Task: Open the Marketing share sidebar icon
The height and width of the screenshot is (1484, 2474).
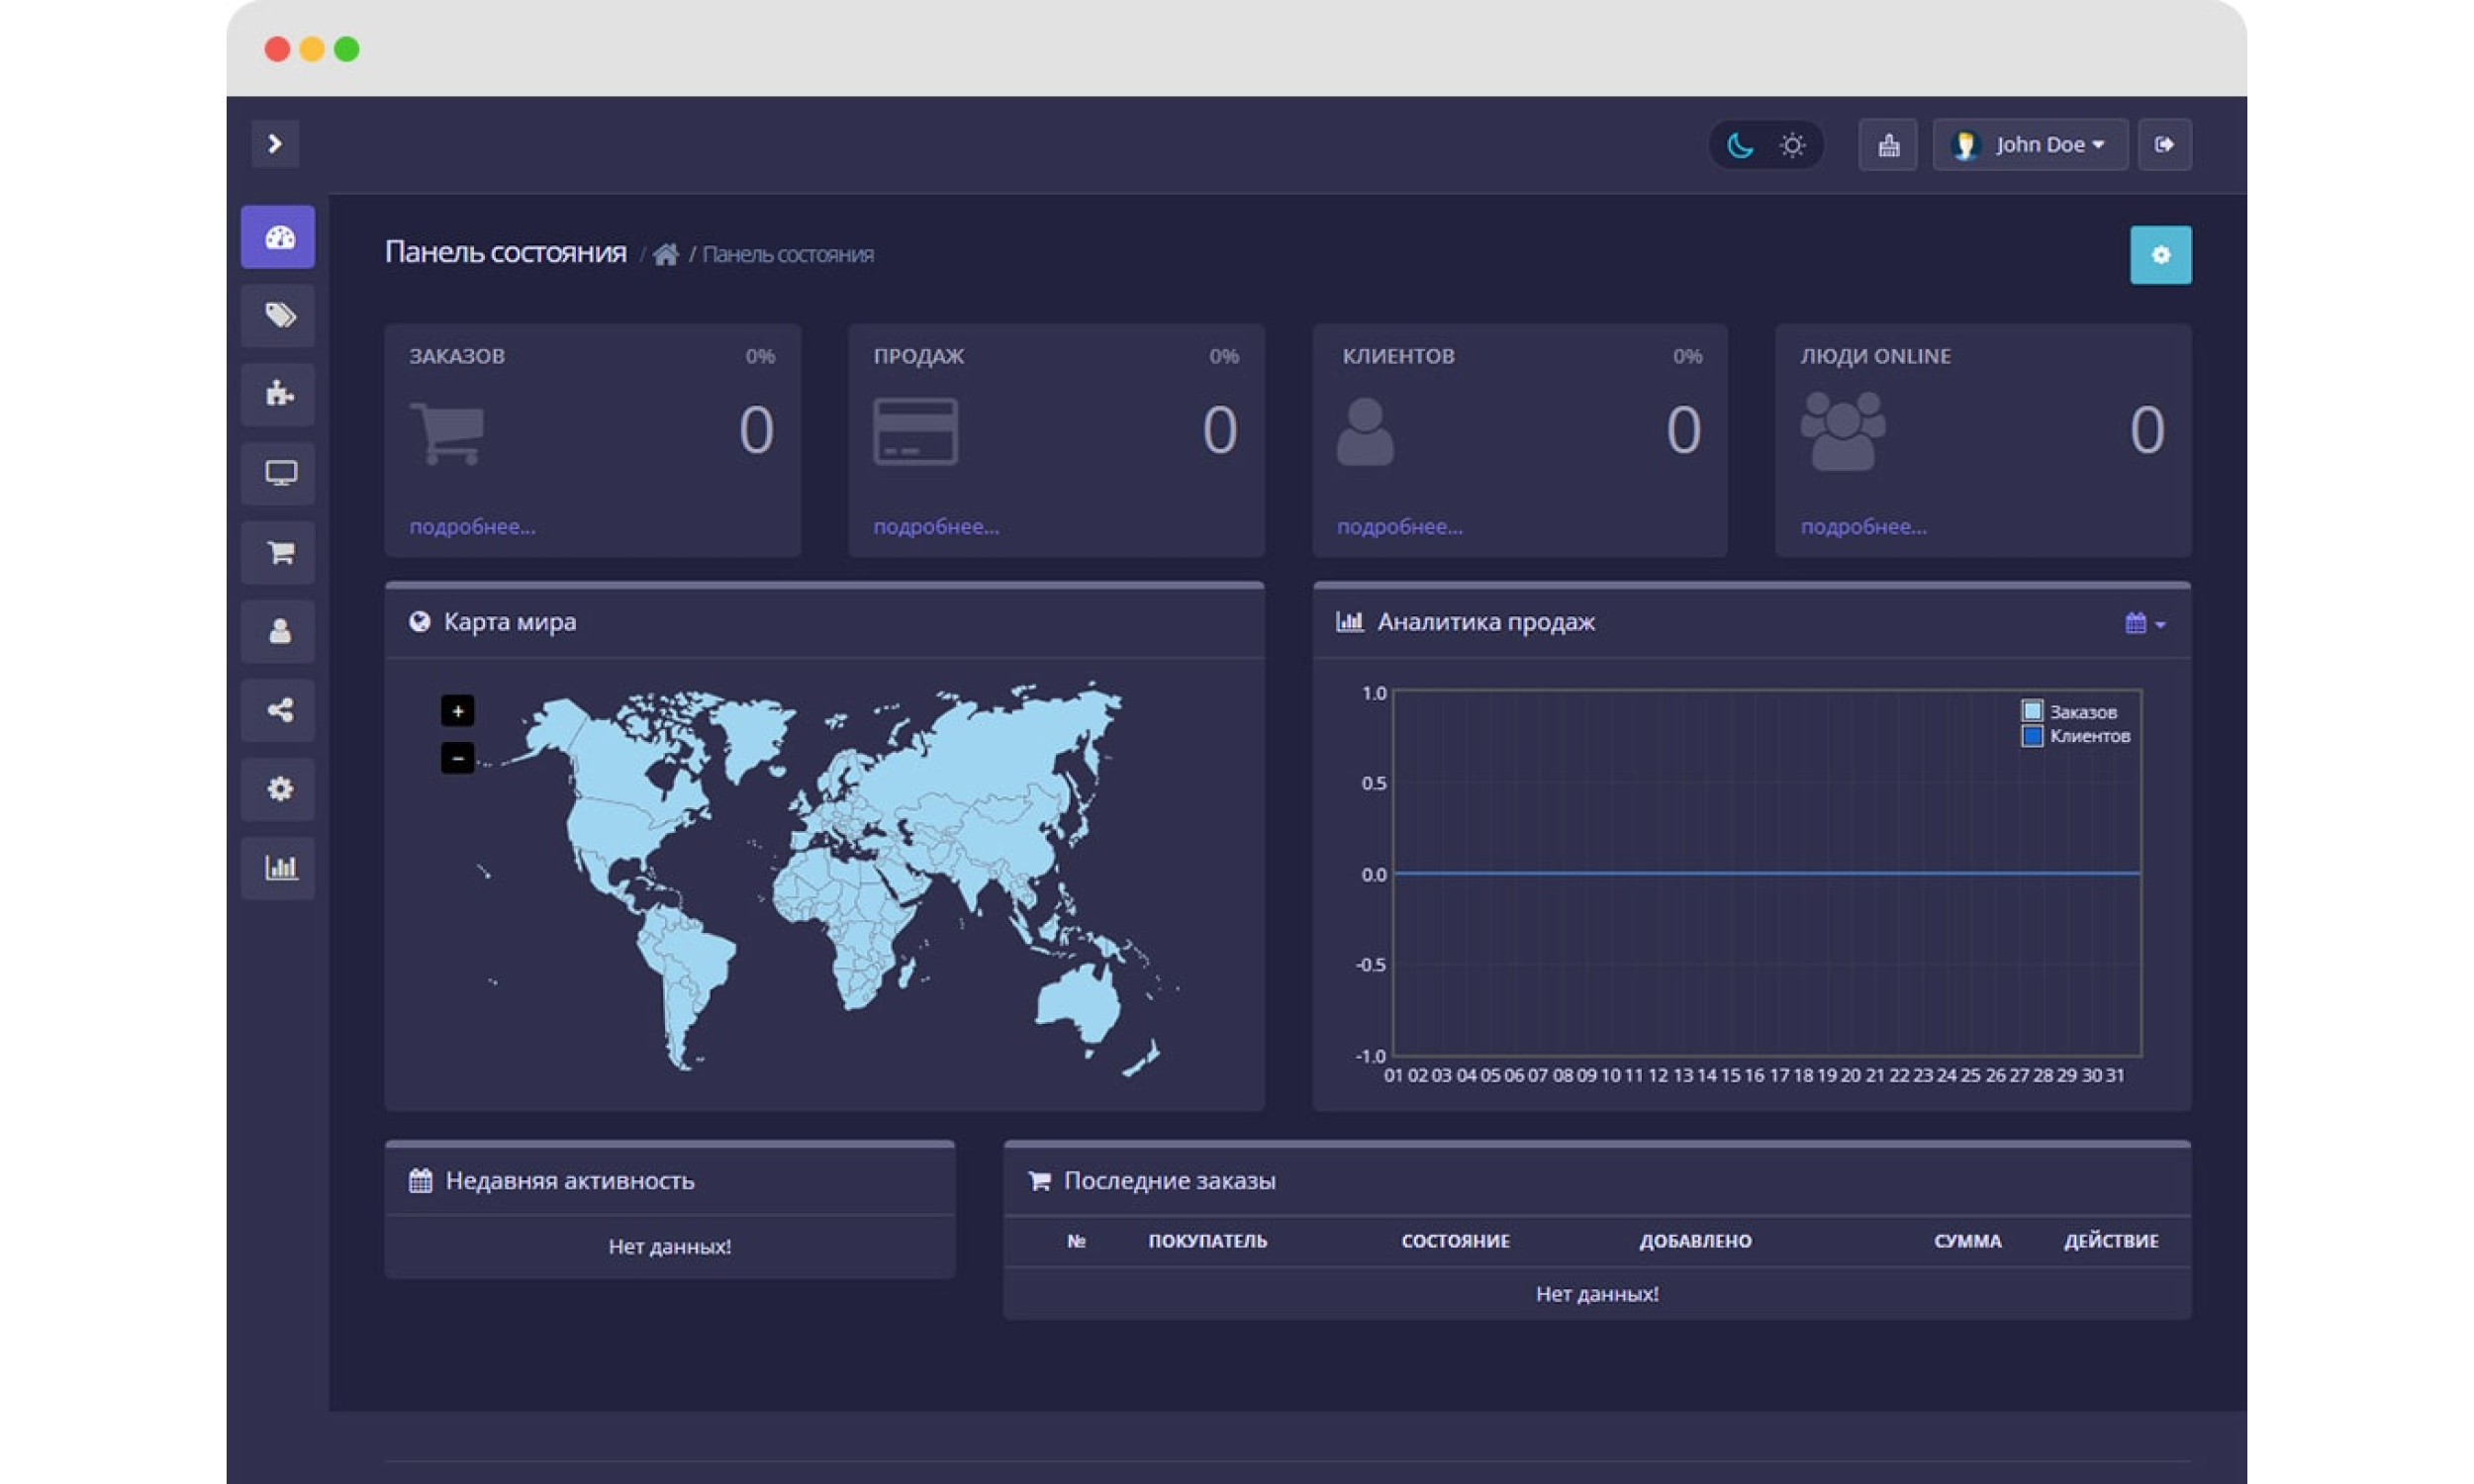Action: tap(278, 710)
